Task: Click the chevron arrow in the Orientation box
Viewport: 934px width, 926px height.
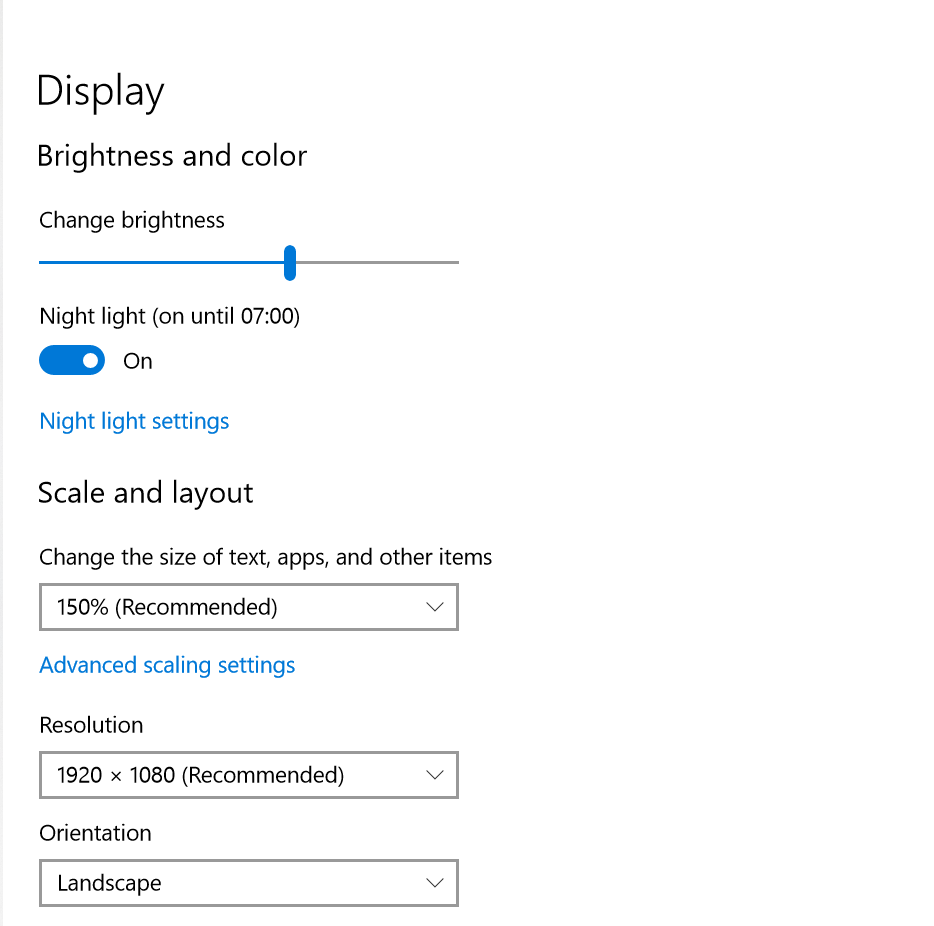Action: pyautogui.click(x=435, y=883)
